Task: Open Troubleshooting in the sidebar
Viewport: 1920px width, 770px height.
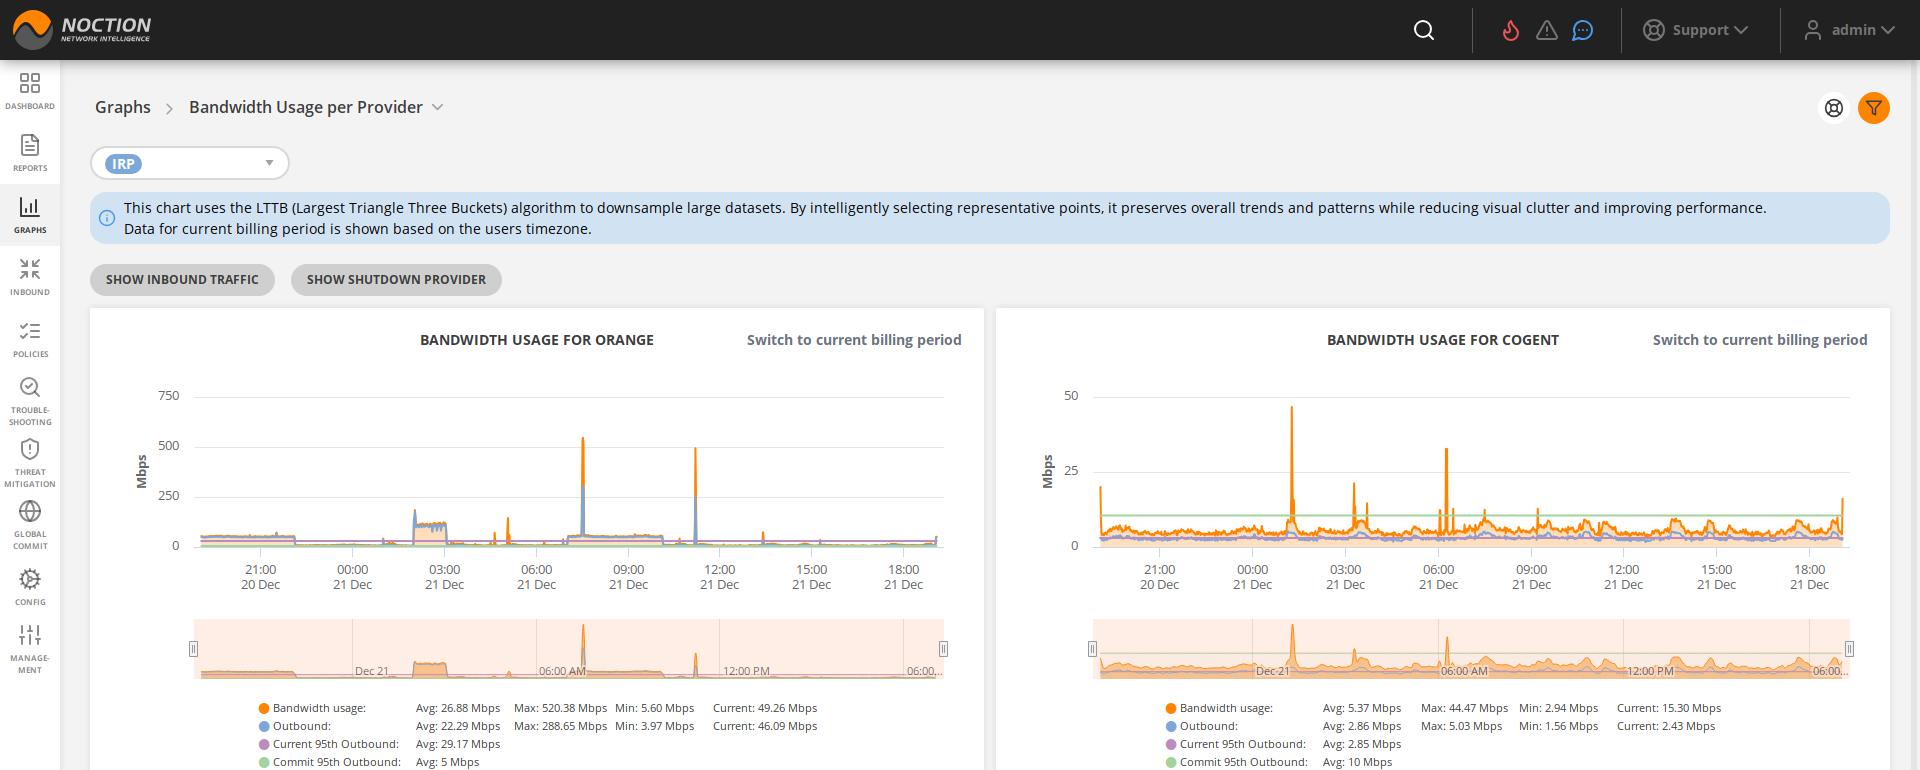Action: [x=30, y=400]
